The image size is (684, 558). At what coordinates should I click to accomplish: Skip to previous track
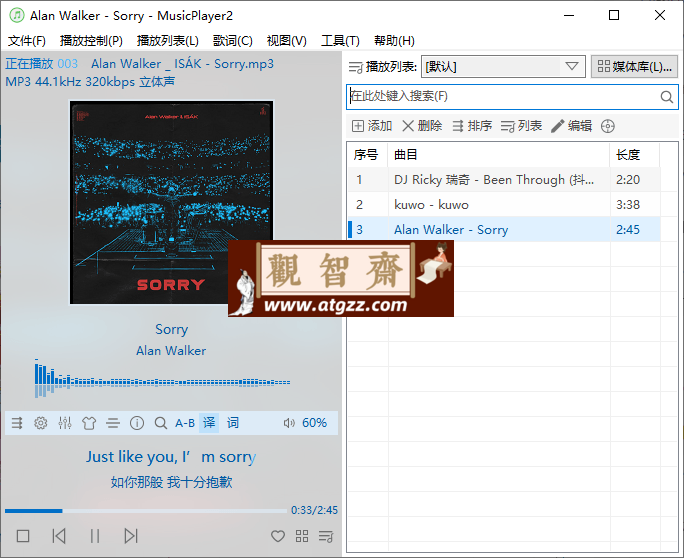(x=59, y=536)
